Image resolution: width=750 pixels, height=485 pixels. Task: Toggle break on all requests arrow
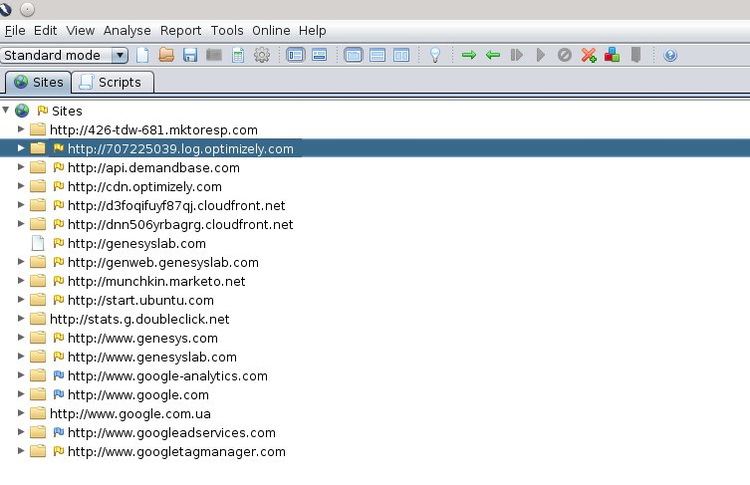[x=469, y=55]
